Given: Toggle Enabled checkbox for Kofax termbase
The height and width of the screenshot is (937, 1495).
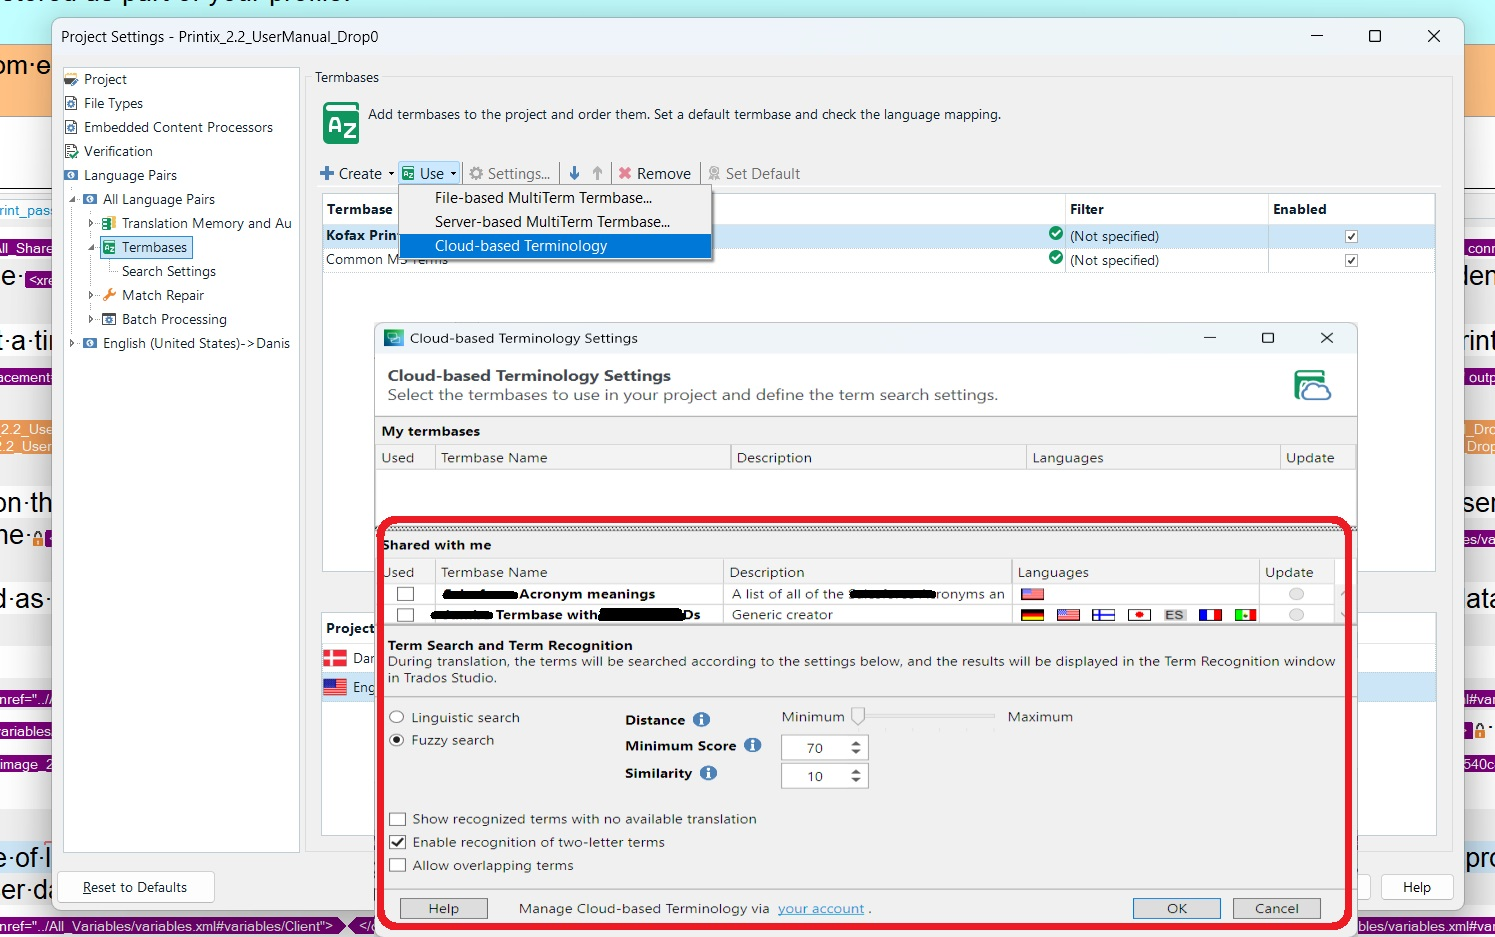Looking at the screenshot, I should (x=1351, y=236).
